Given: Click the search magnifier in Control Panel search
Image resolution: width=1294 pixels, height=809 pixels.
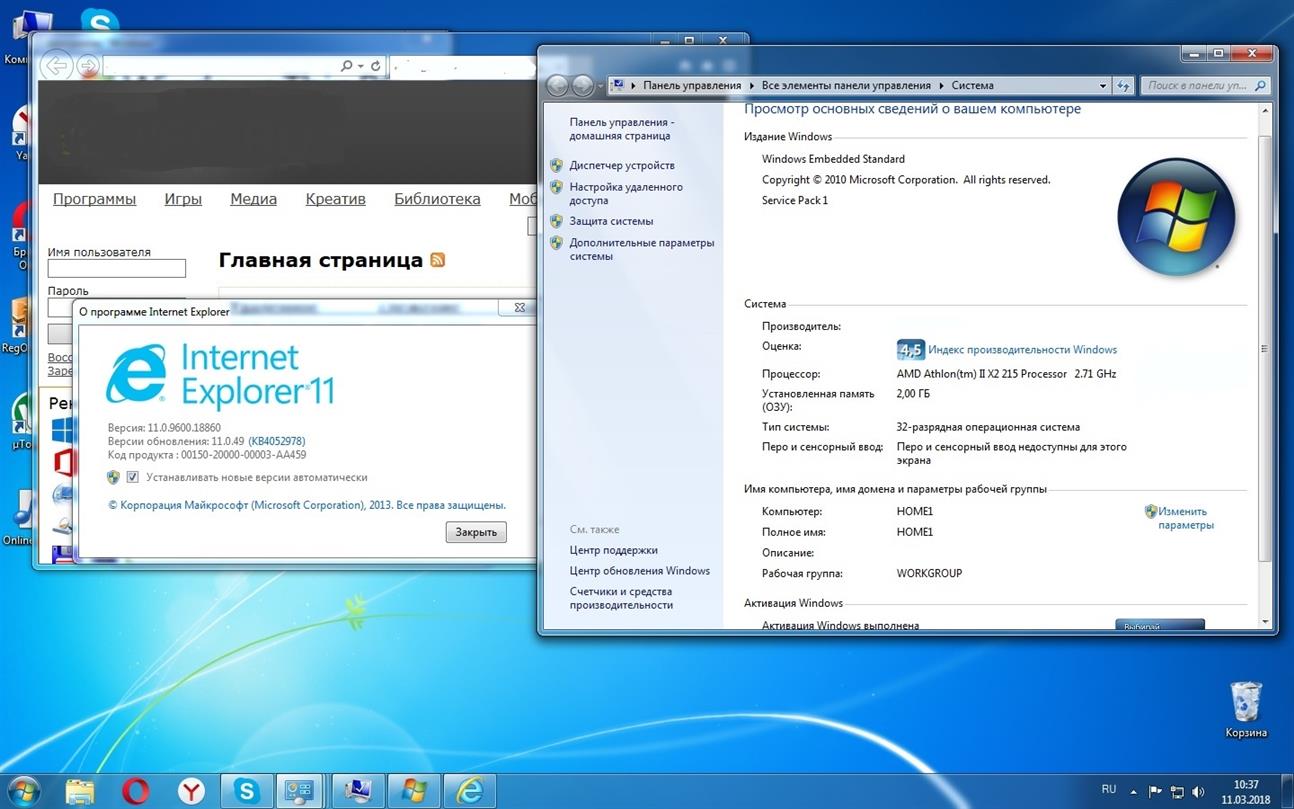Looking at the screenshot, I should [1260, 86].
